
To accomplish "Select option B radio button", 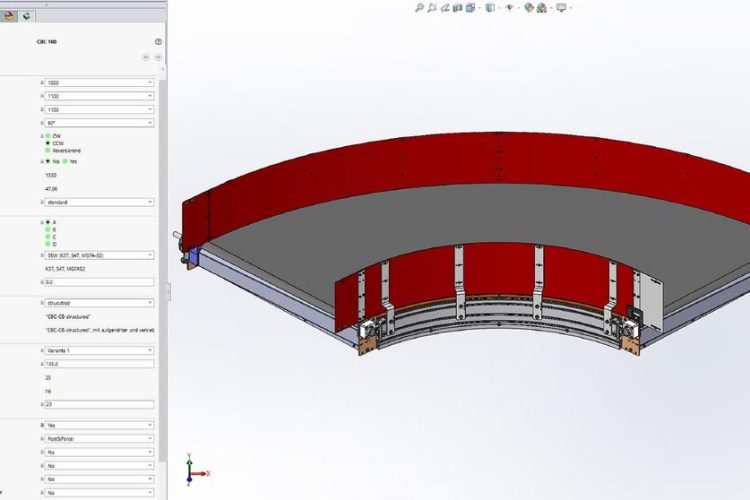I will click(47, 229).
